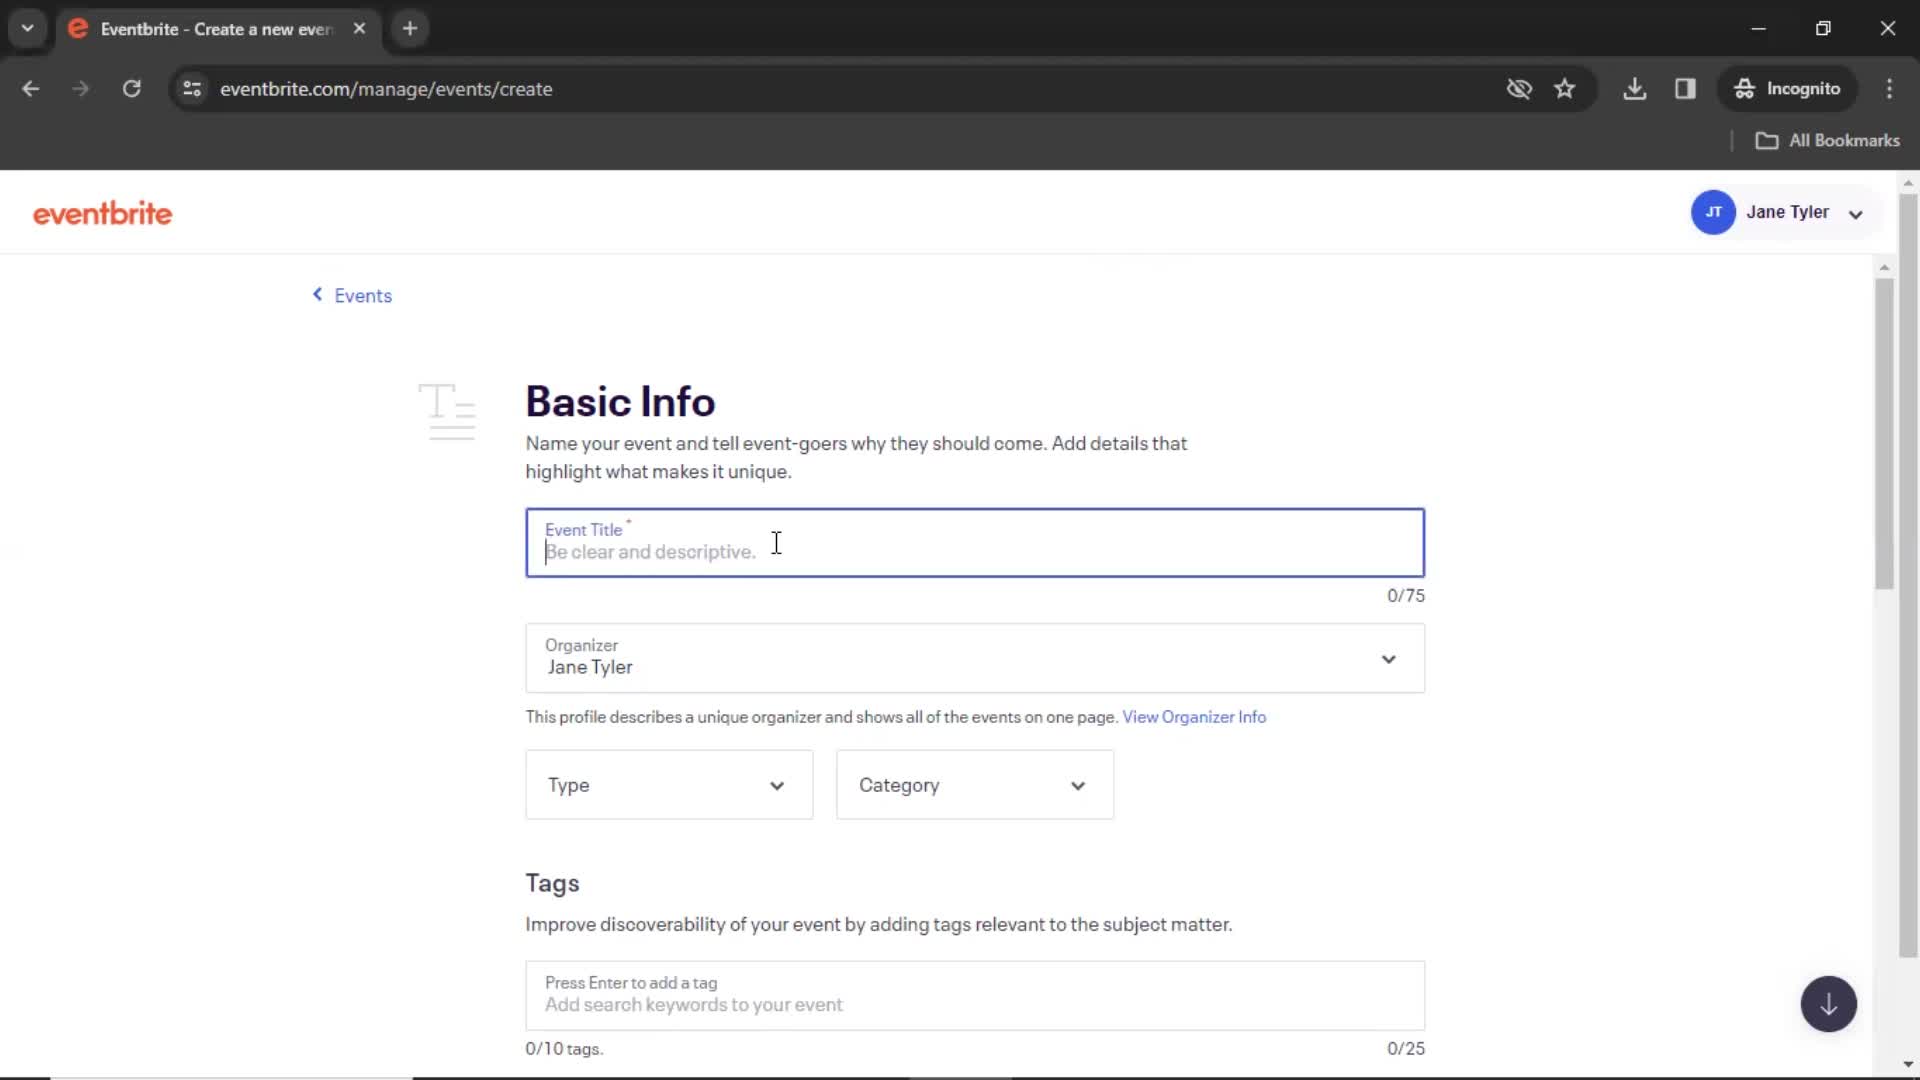Viewport: 1920px width, 1080px height.
Task: Focus the Event Title input field
Action: (x=975, y=543)
